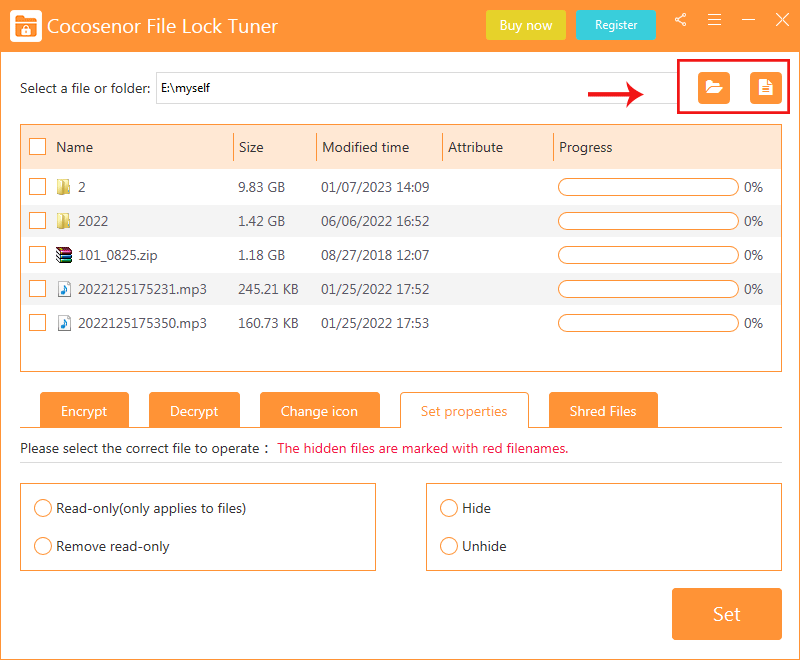The width and height of the screenshot is (800, 660).
Task: Click the Name column header
Action: click(x=74, y=147)
